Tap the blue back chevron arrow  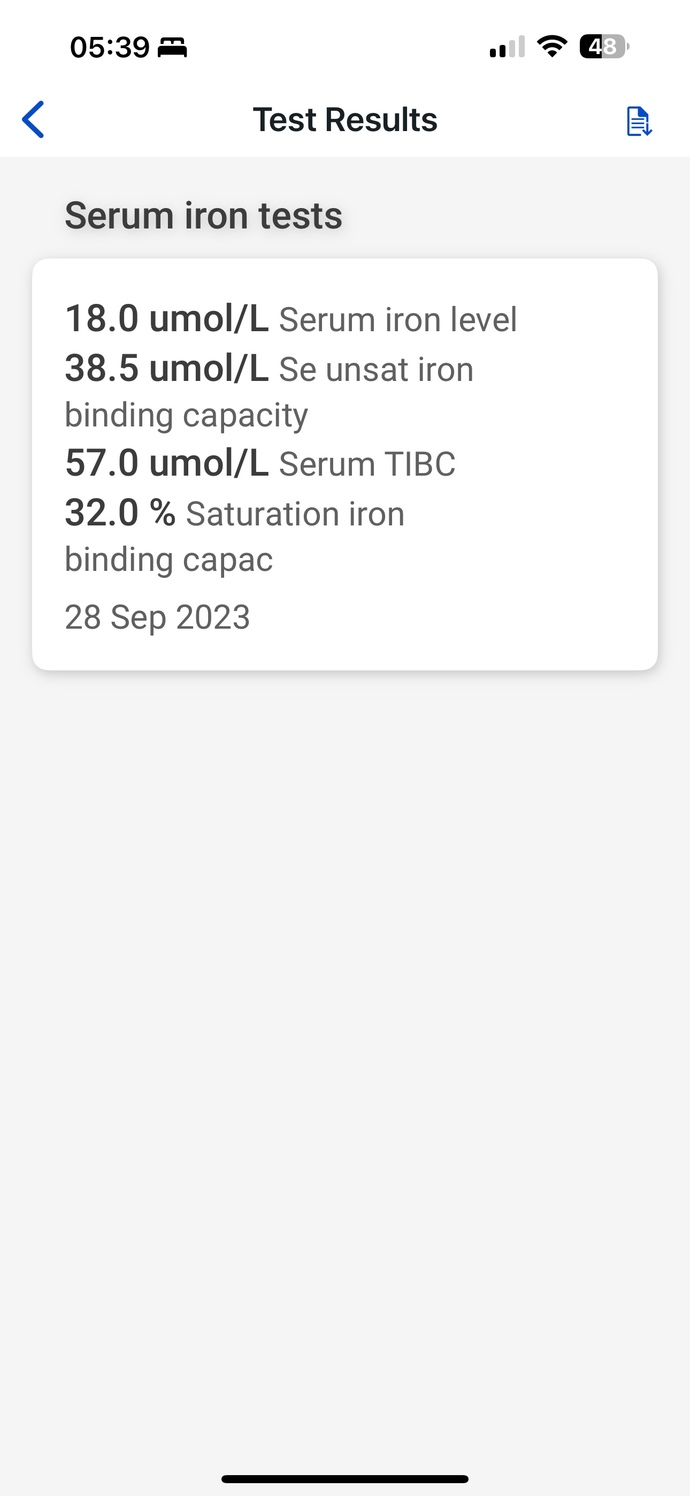tap(33, 119)
